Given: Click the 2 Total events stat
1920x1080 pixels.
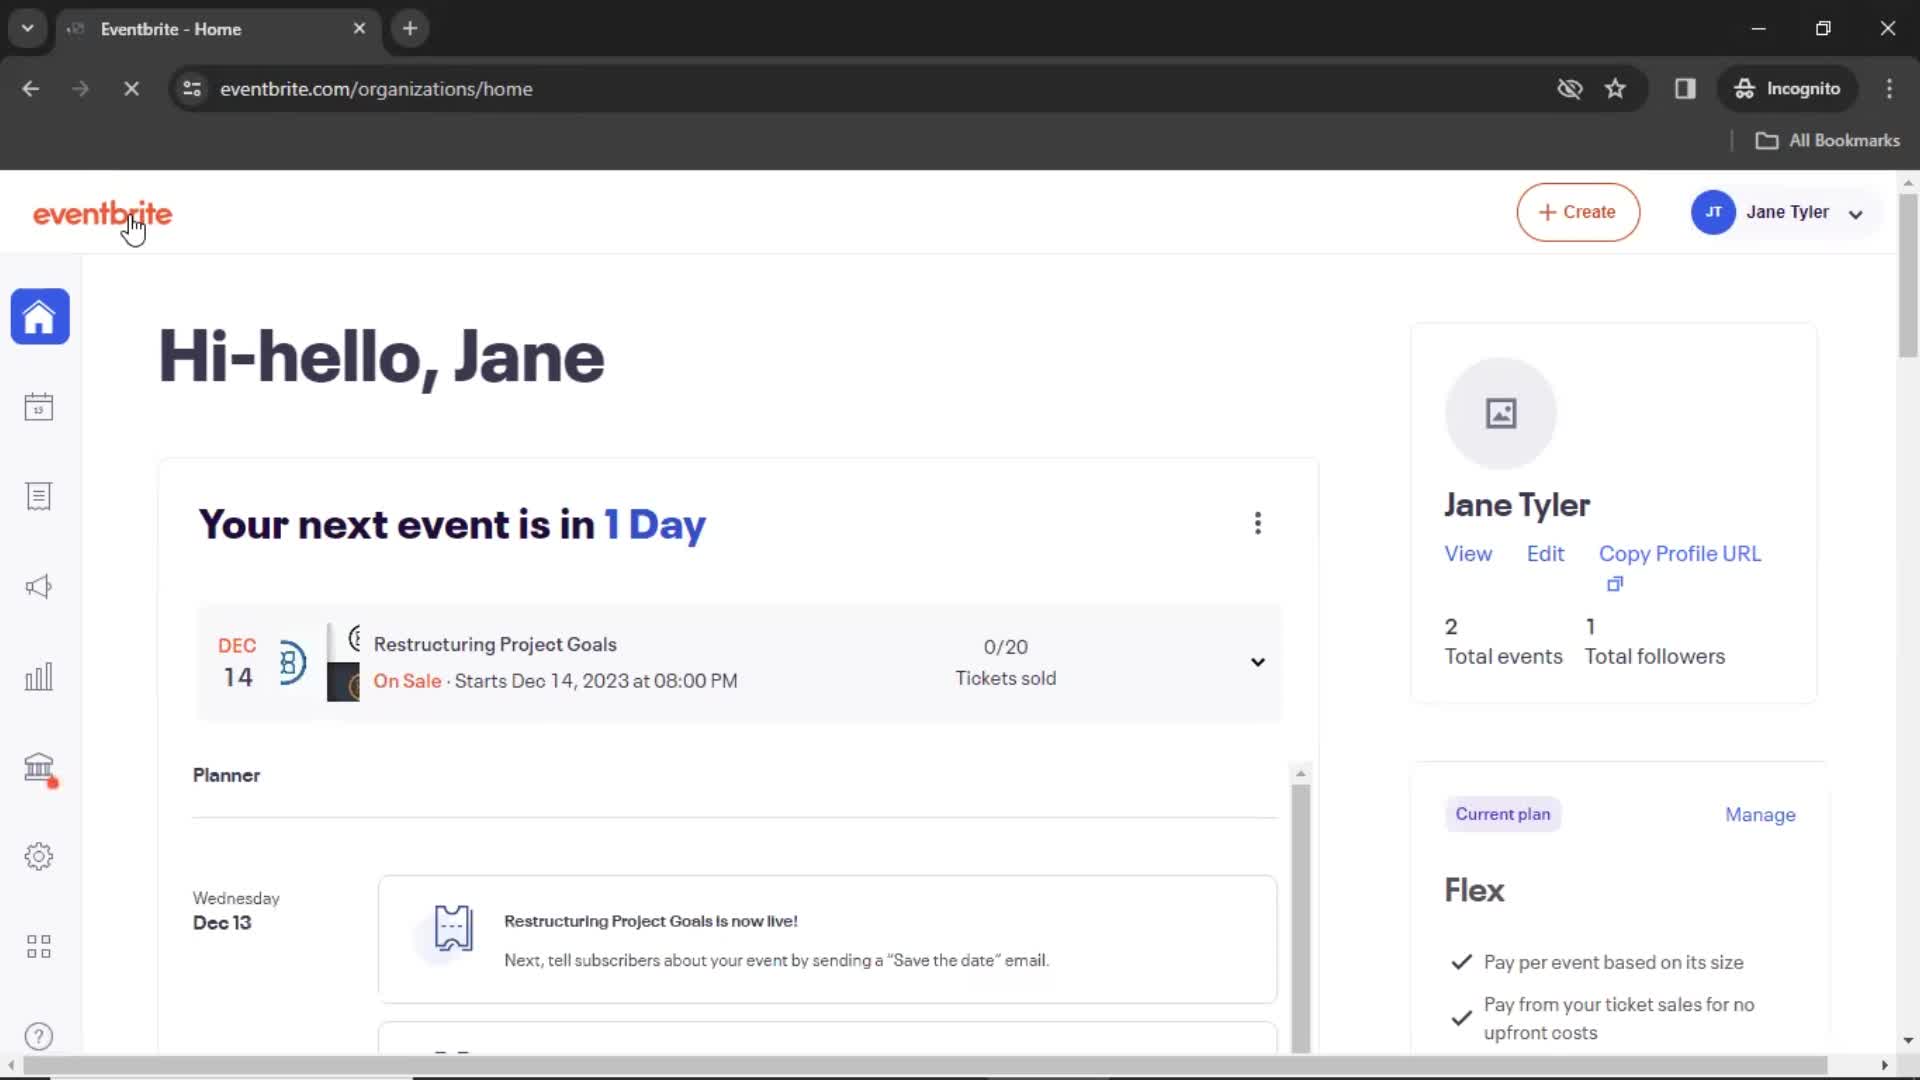Looking at the screenshot, I should 1503,641.
